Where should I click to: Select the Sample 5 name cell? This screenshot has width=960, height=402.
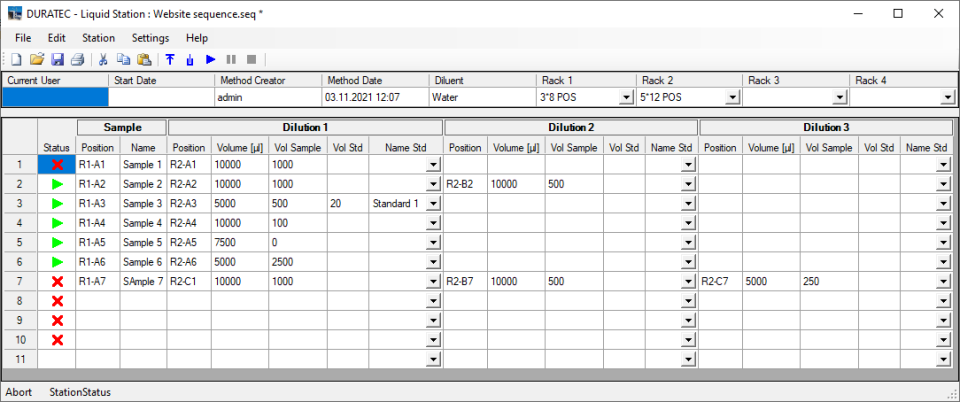[142, 242]
